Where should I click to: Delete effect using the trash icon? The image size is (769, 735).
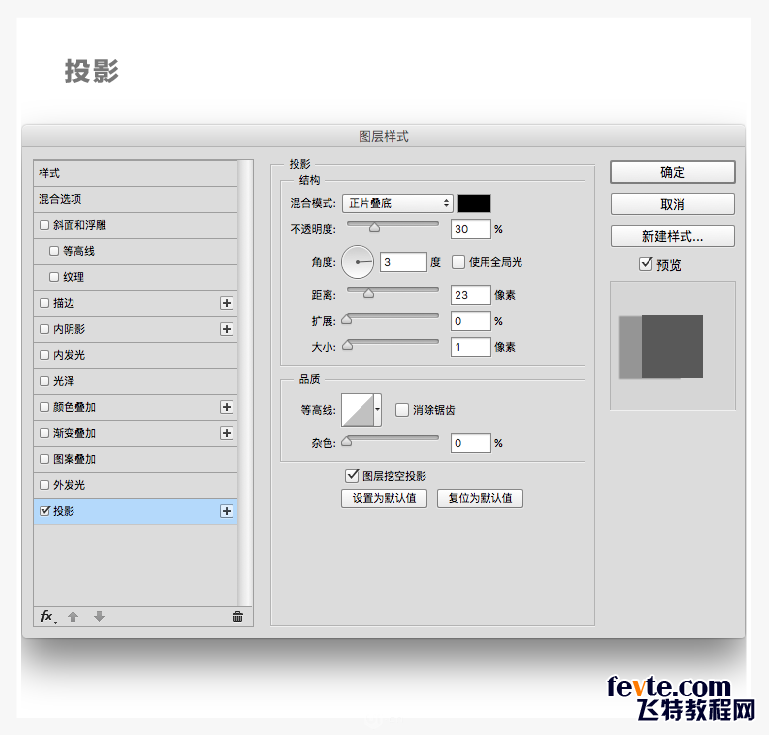238,617
